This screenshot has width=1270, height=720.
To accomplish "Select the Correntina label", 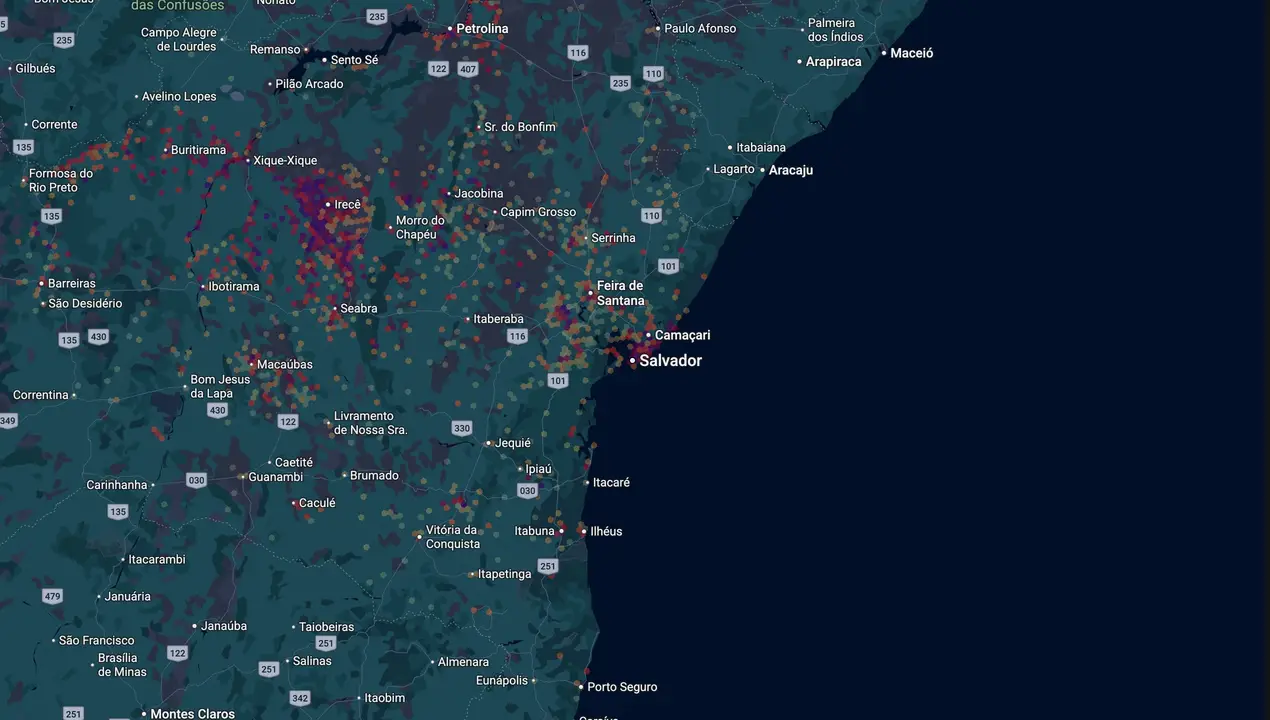I will [41, 396].
